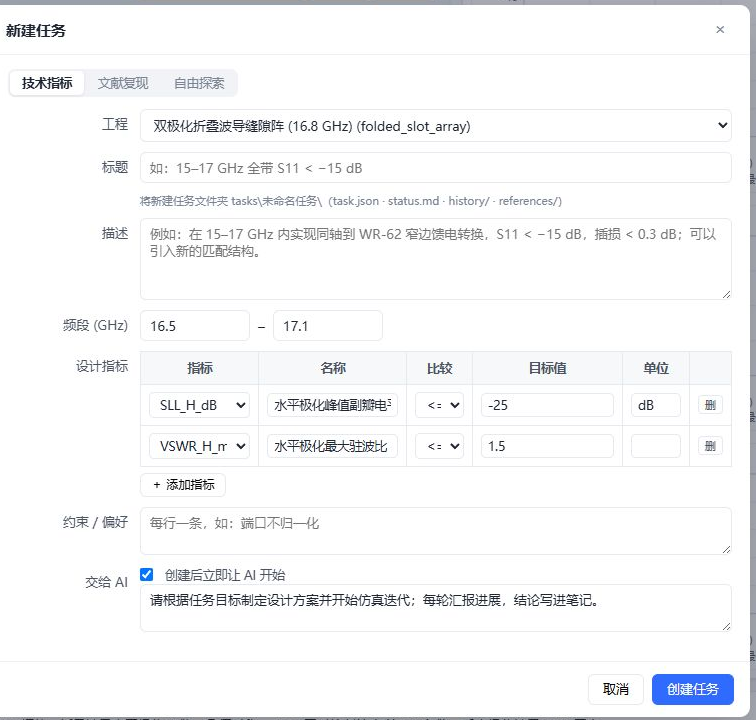This screenshot has width=756, height=720.
Task: Focus the 约束 / 偏好 constraints textarea
Action: pos(435,531)
